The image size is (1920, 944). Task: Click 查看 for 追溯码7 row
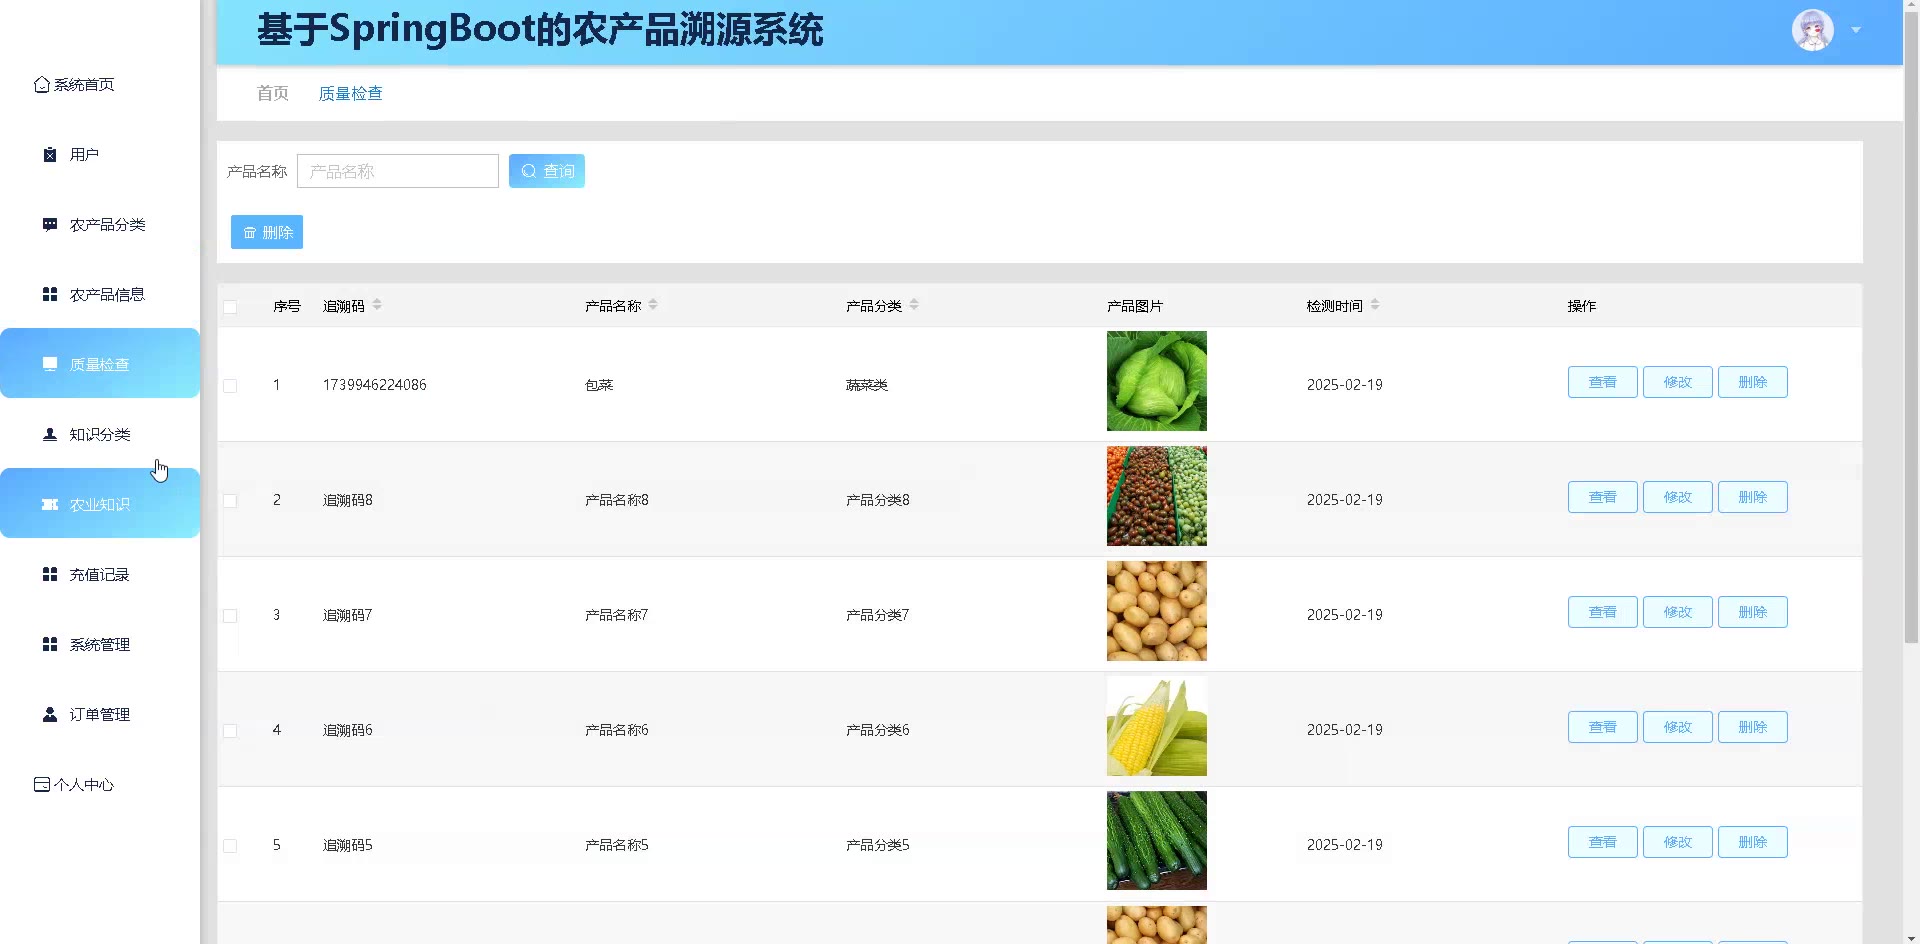click(x=1602, y=612)
